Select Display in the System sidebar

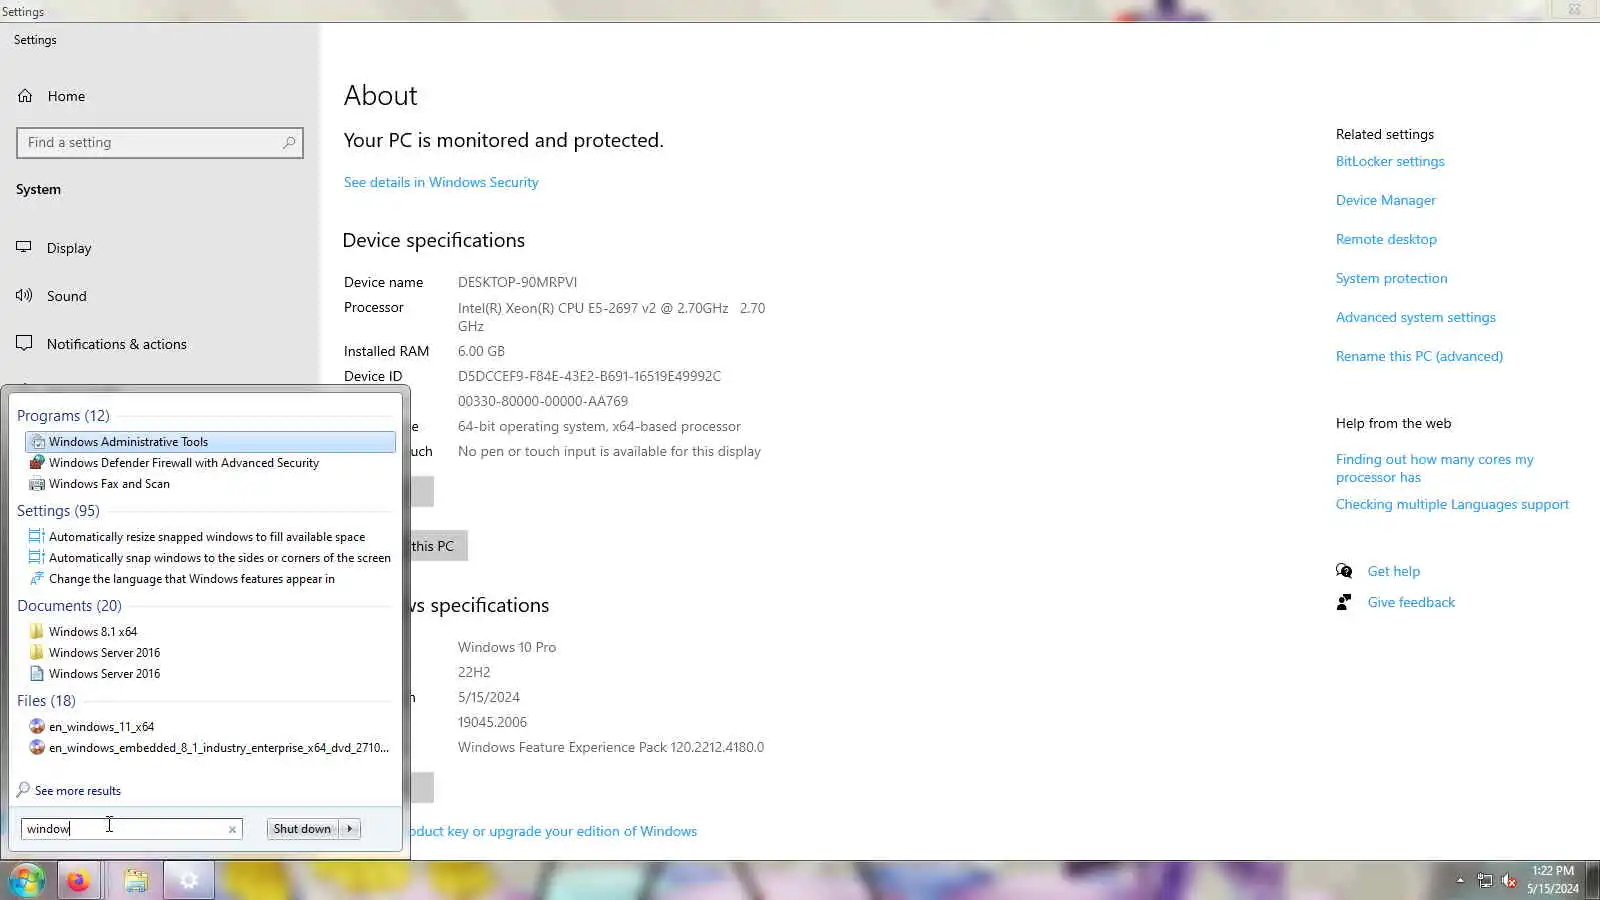[69, 248]
